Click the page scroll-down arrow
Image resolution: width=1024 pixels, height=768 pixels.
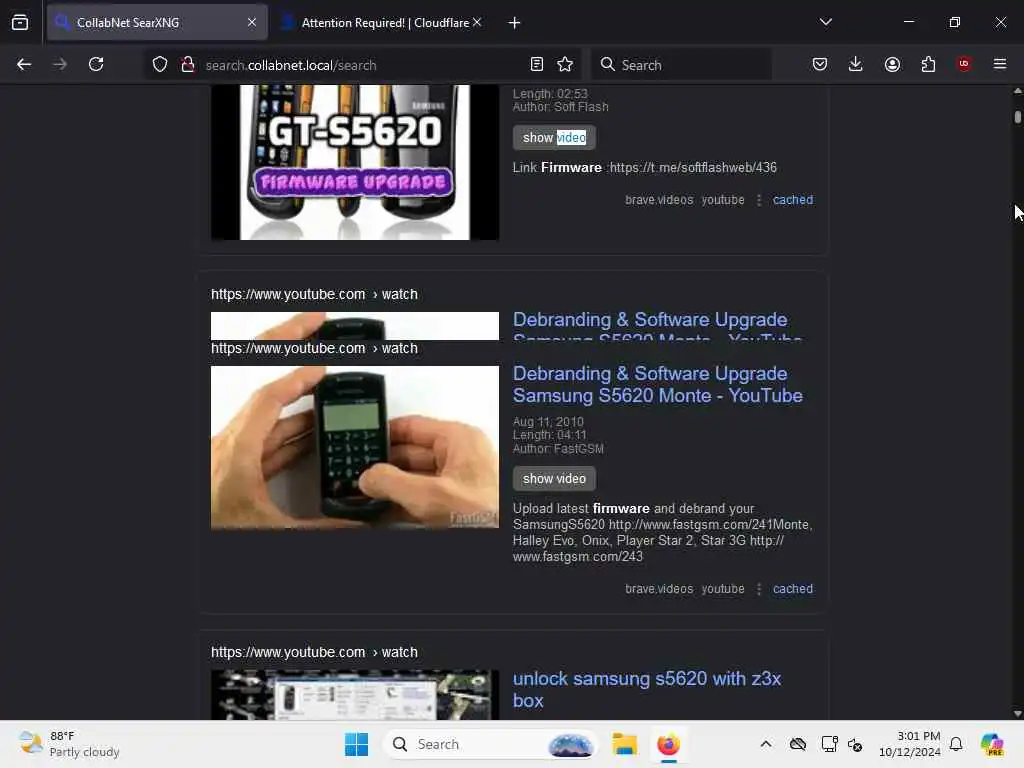click(x=1017, y=714)
